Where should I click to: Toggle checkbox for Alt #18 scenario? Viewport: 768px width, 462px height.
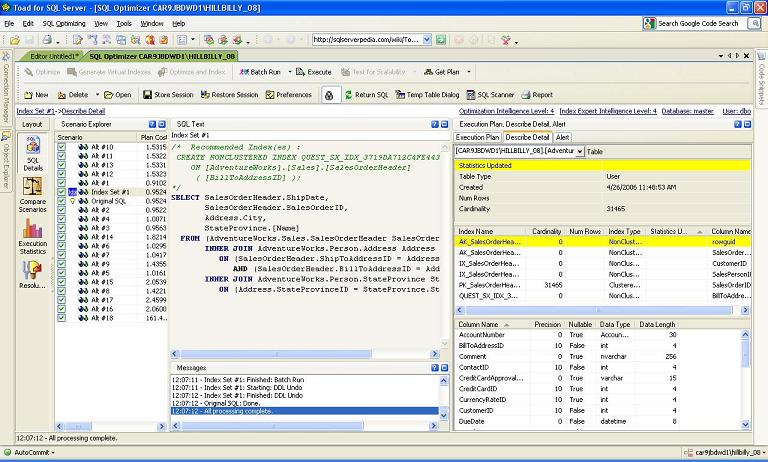point(61,318)
